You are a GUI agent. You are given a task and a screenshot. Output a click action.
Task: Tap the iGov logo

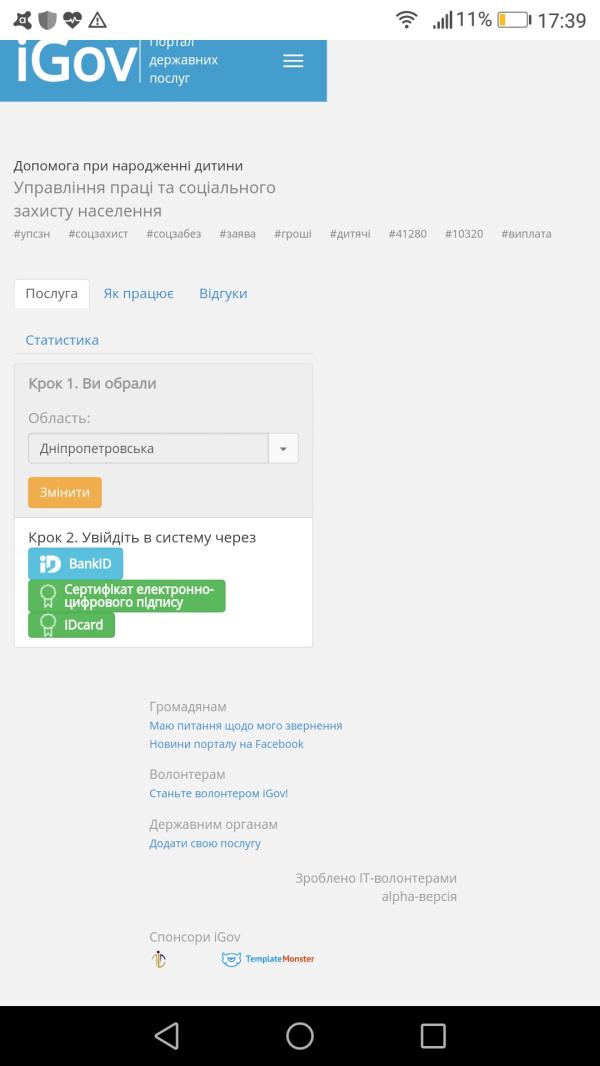click(x=76, y=63)
